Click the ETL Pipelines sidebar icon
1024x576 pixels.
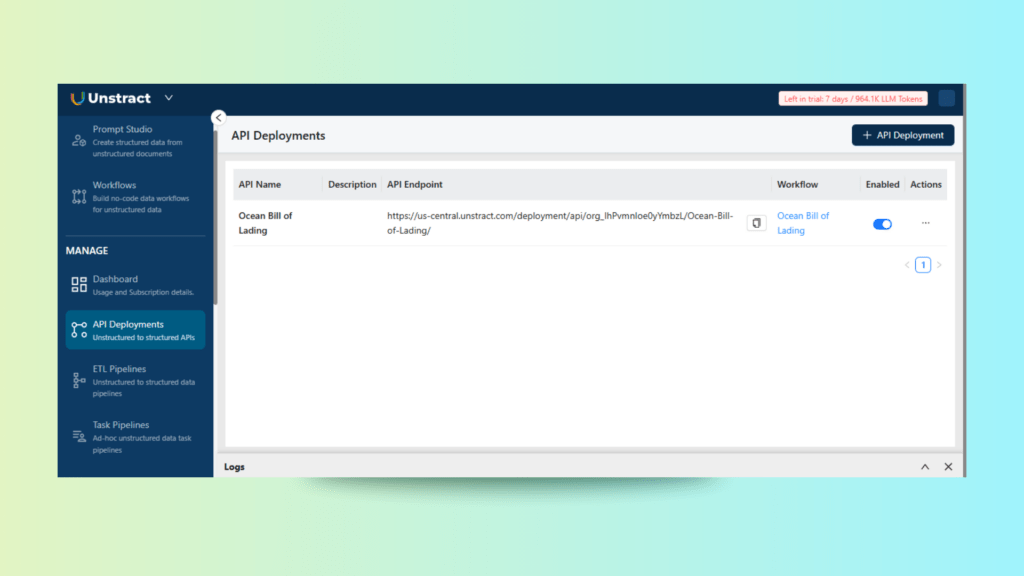click(x=79, y=381)
